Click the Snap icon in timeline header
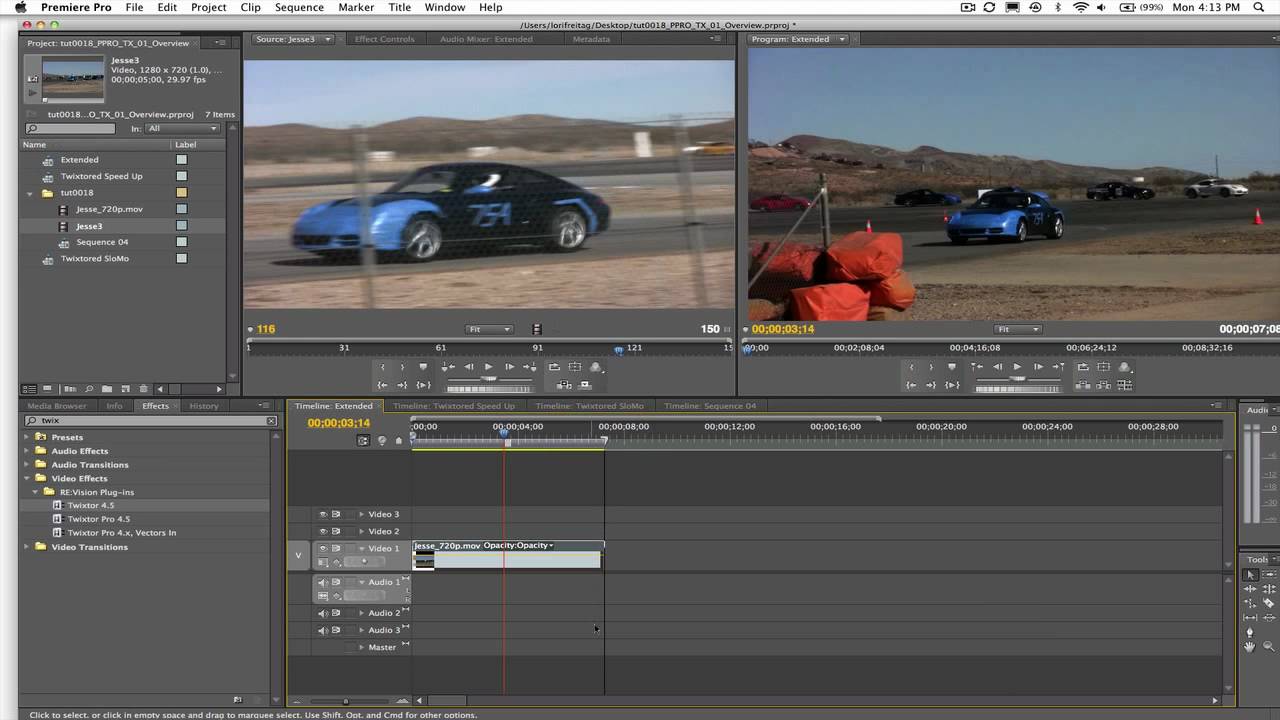The width and height of the screenshot is (1280, 720). click(363, 440)
